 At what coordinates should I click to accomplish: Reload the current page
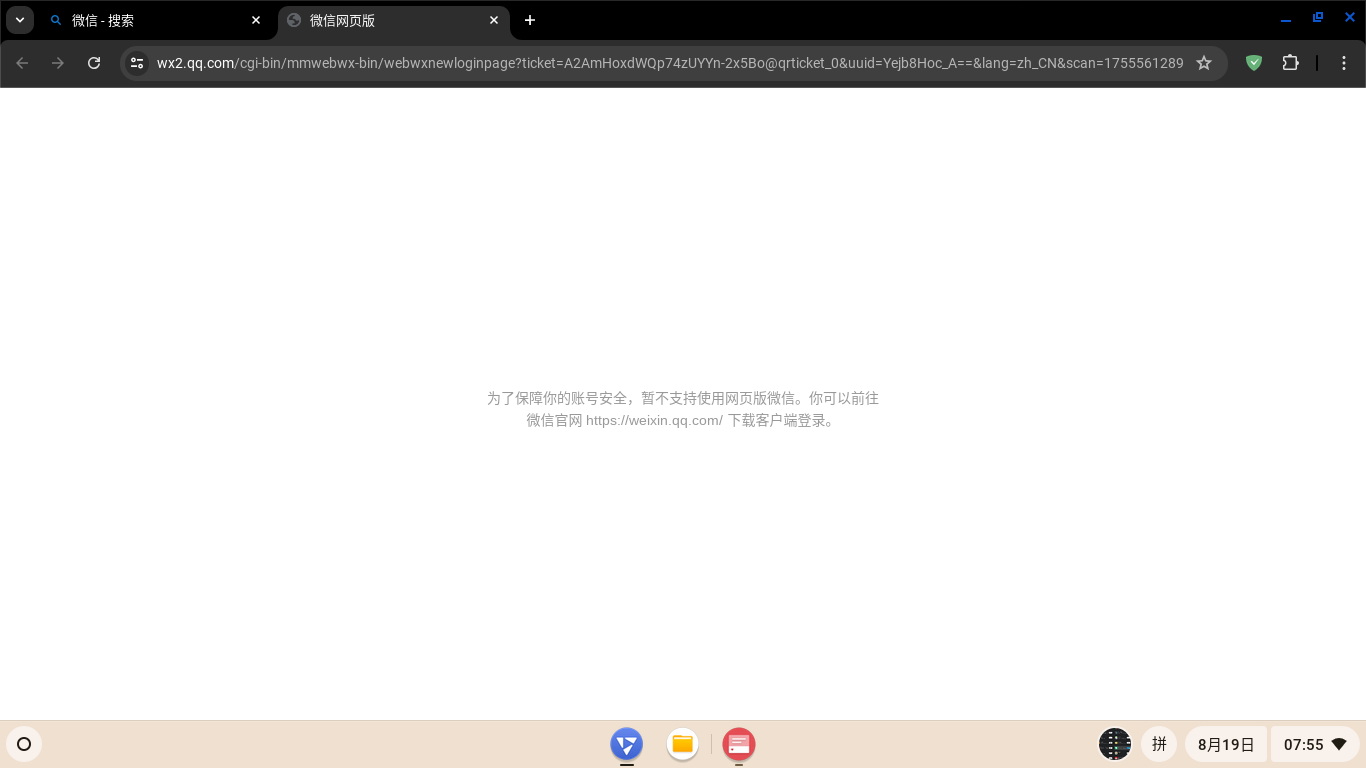click(94, 63)
